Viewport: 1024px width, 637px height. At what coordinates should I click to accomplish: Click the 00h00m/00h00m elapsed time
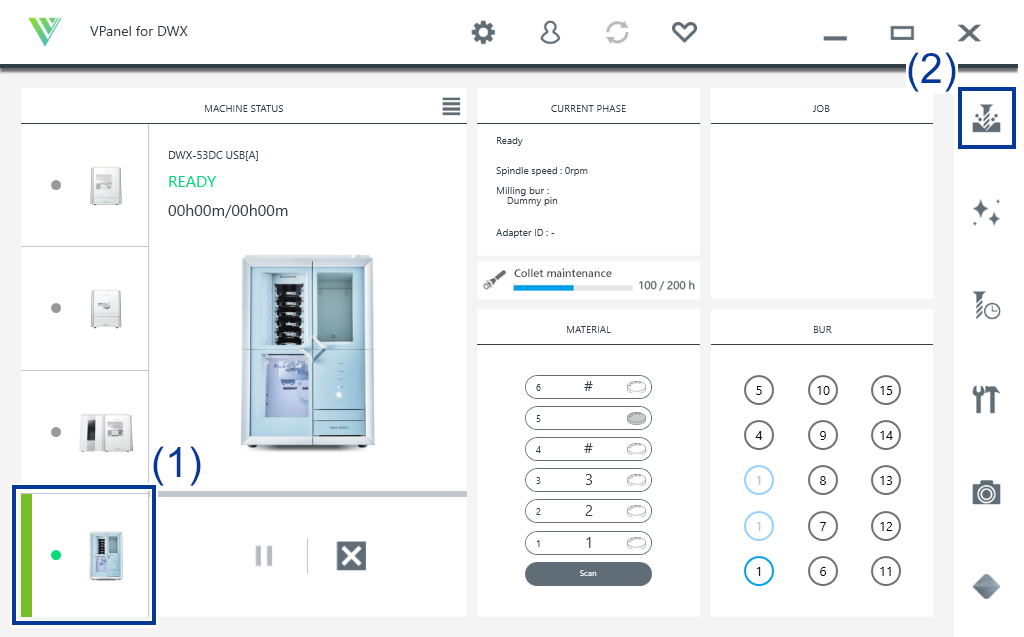coord(228,210)
